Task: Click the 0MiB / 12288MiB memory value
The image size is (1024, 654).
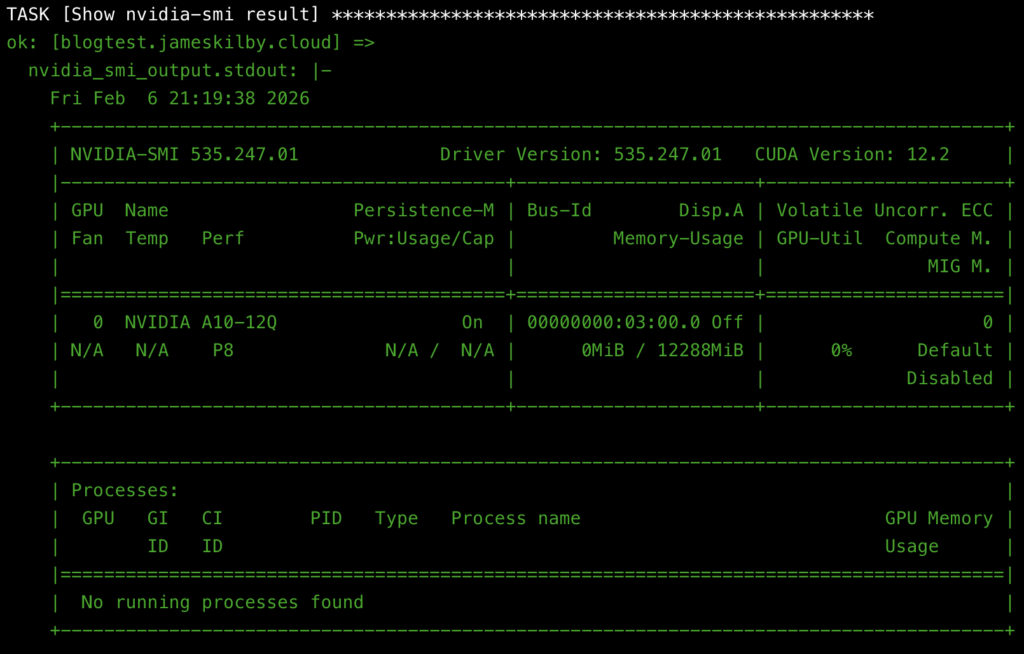Action: 661,351
